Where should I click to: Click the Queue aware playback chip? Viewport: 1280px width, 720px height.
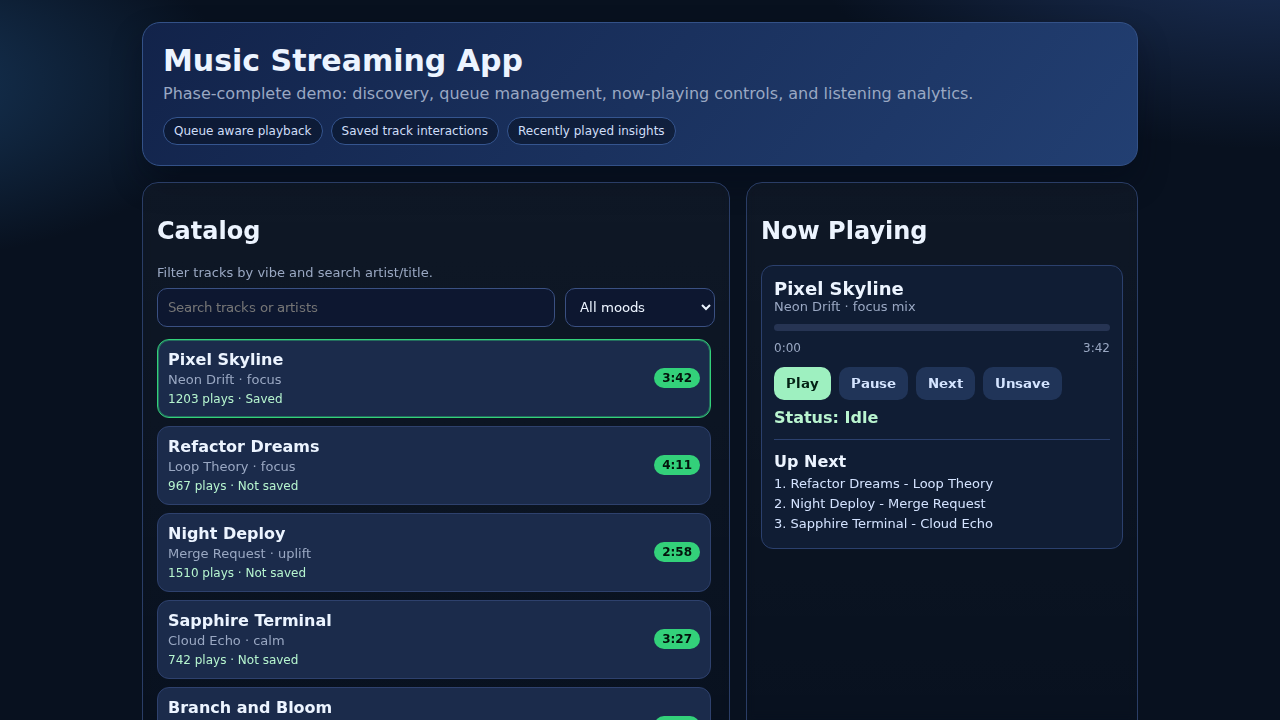click(242, 131)
